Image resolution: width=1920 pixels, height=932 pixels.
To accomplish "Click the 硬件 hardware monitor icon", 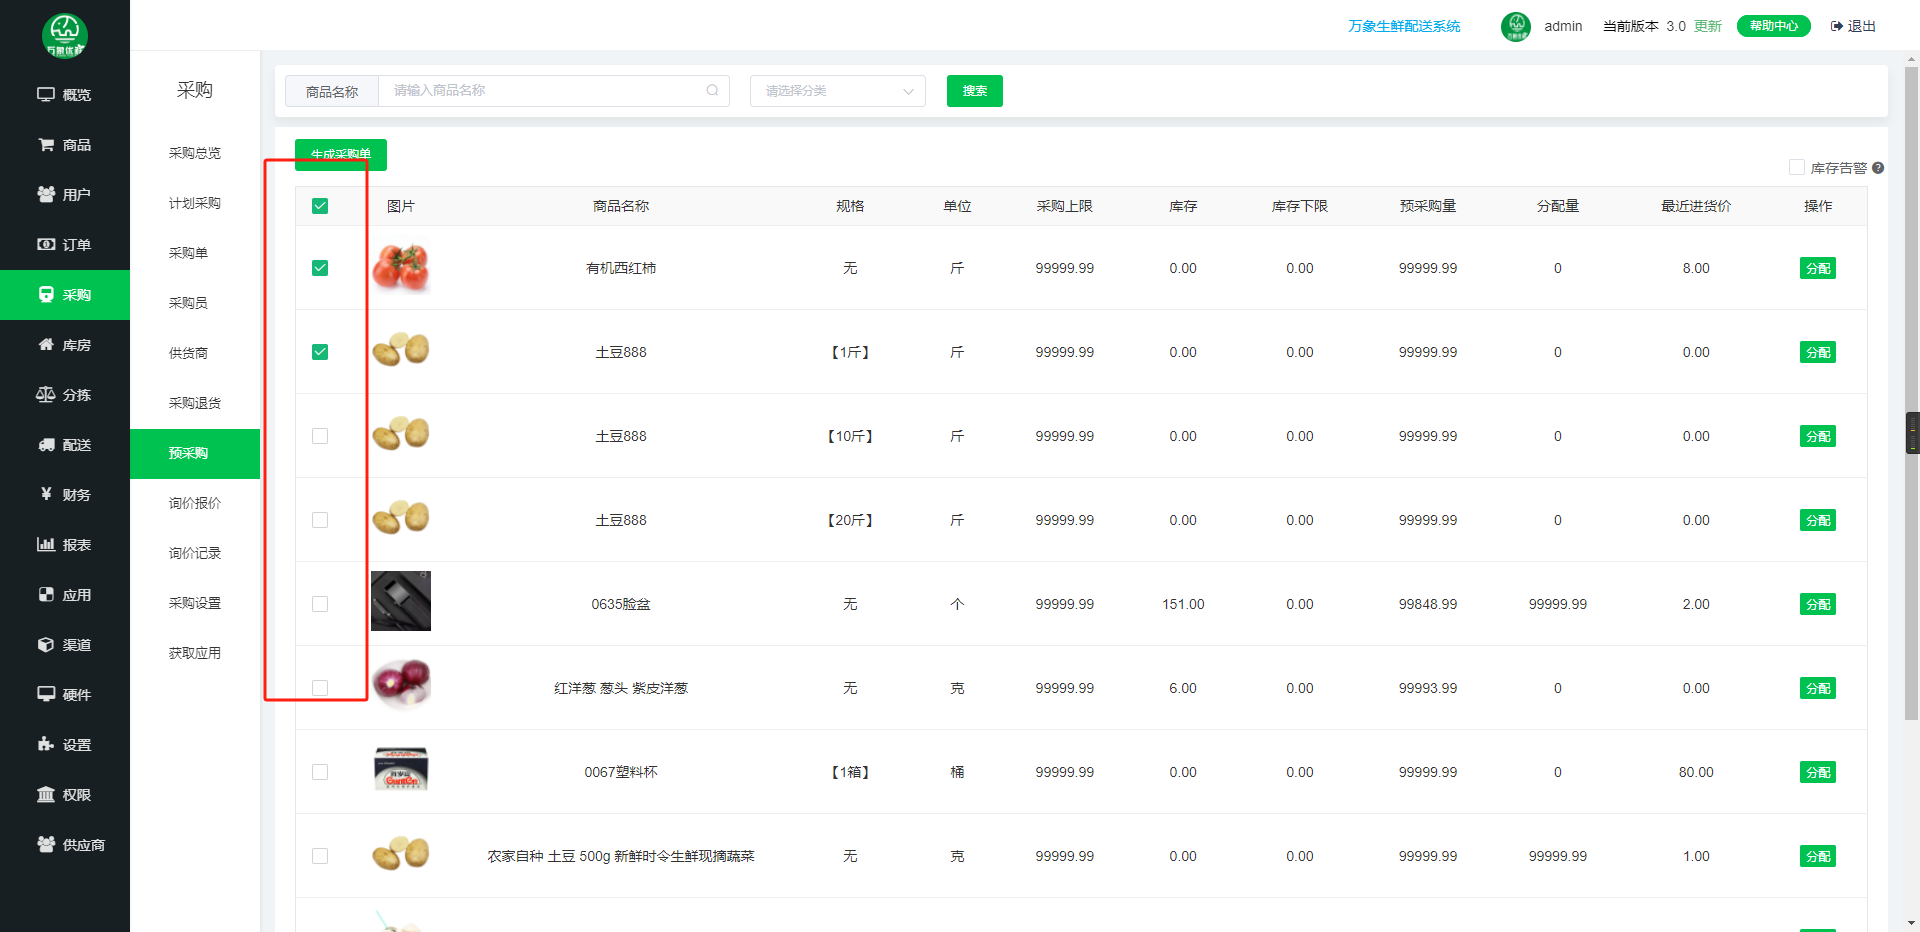I will [x=46, y=694].
